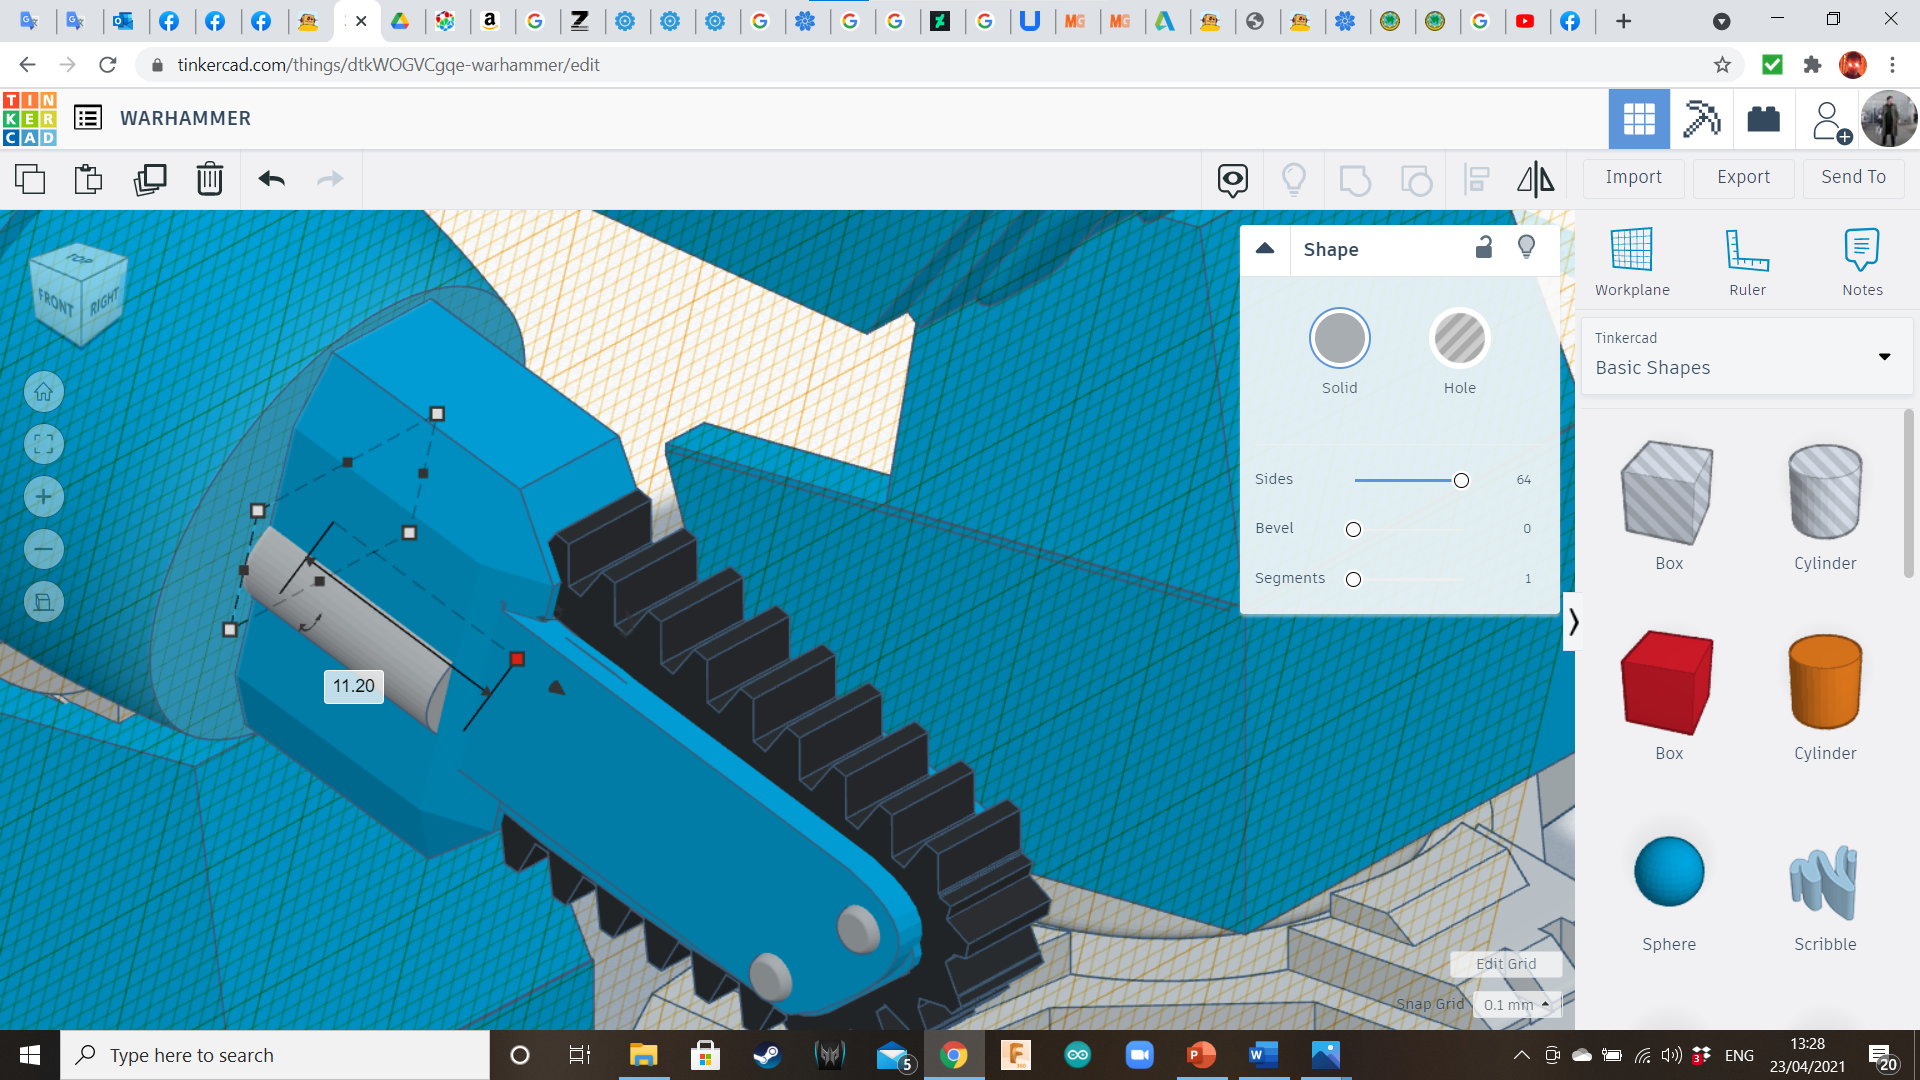Click the Mirror tool icon

point(1535,179)
